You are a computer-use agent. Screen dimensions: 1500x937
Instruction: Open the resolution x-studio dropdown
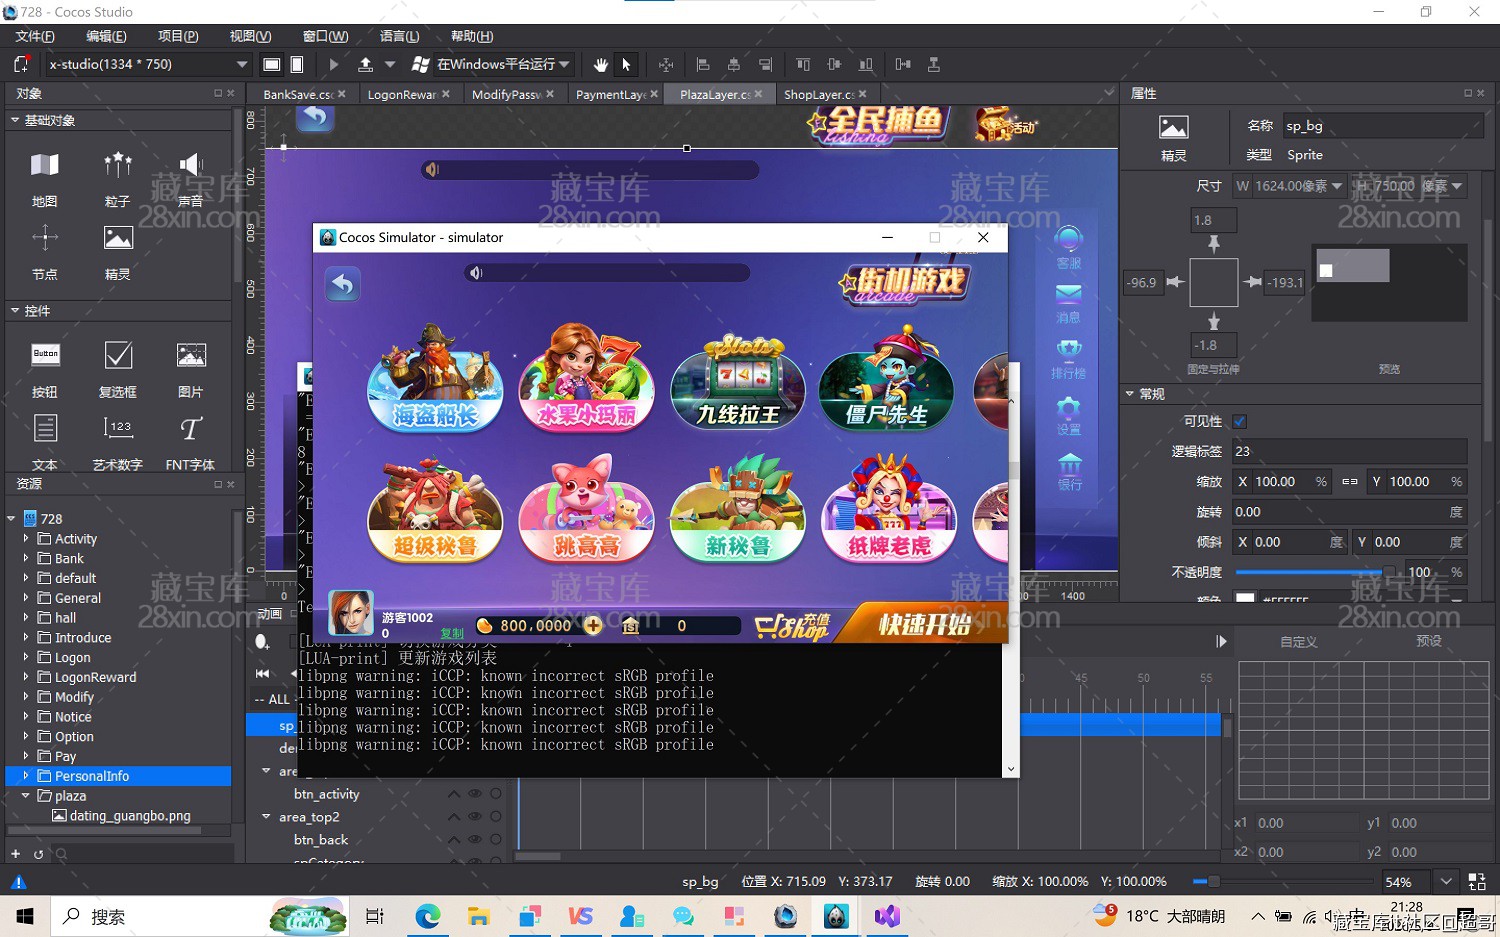pos(147,64)
